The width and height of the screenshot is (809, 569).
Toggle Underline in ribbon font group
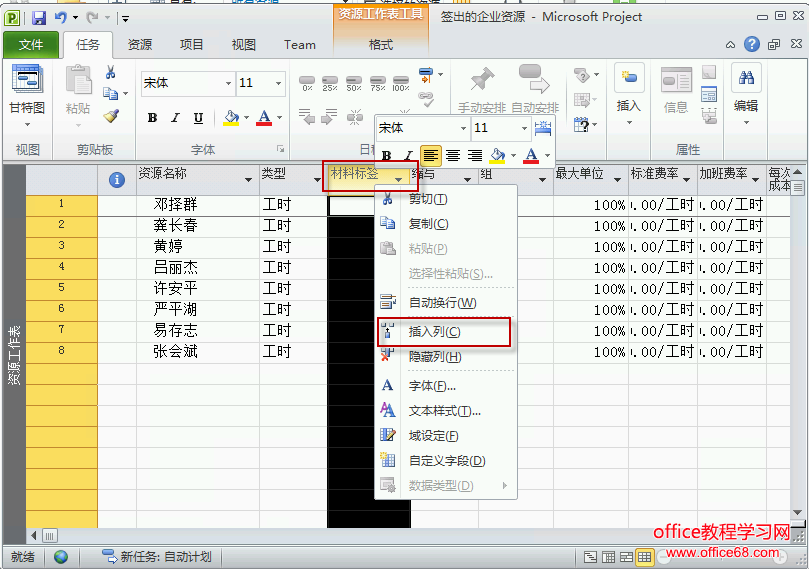(x=198, y=118)
